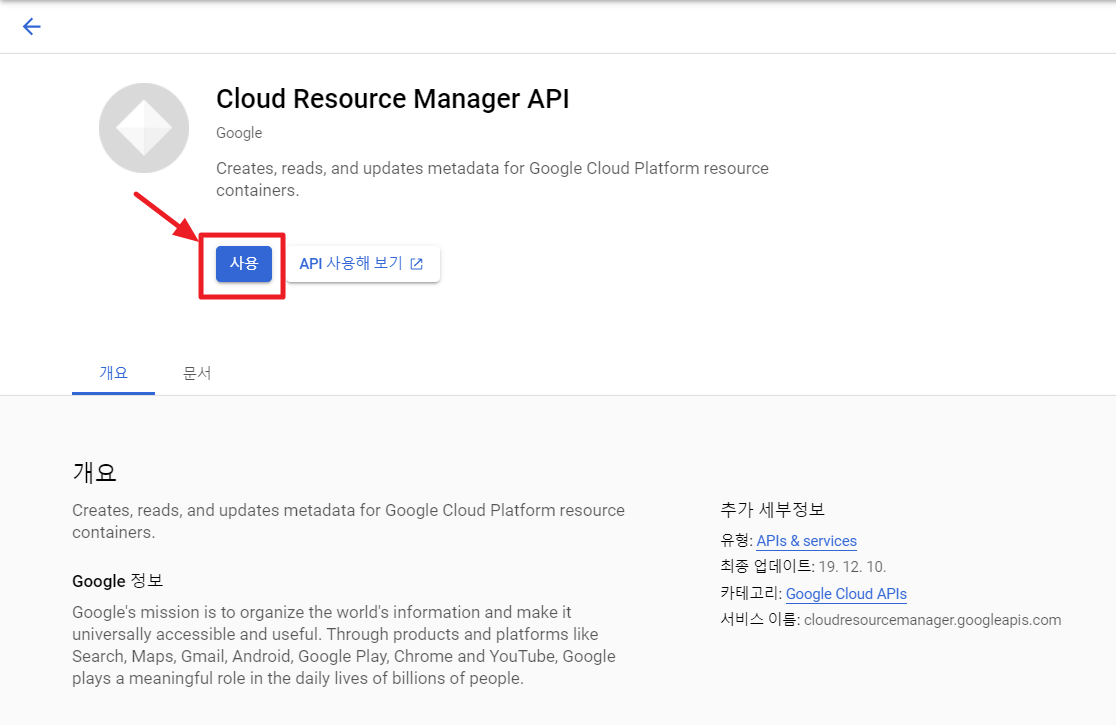
Task: Switch to the 개요 tab
Action: point(113,373)
